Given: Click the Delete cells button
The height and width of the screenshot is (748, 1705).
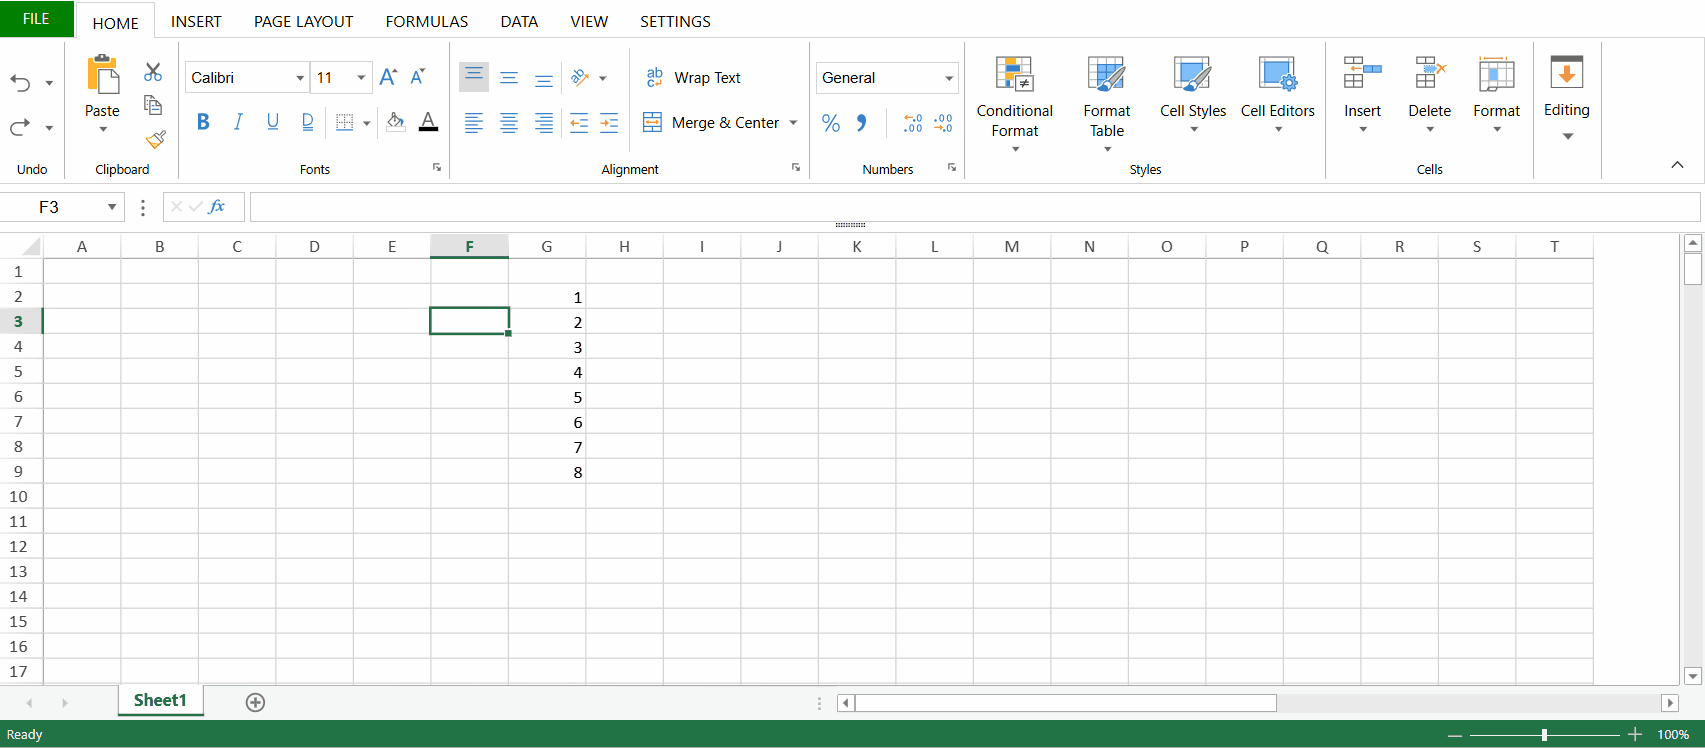Looking at the screenshot, I should point(1430,95).
